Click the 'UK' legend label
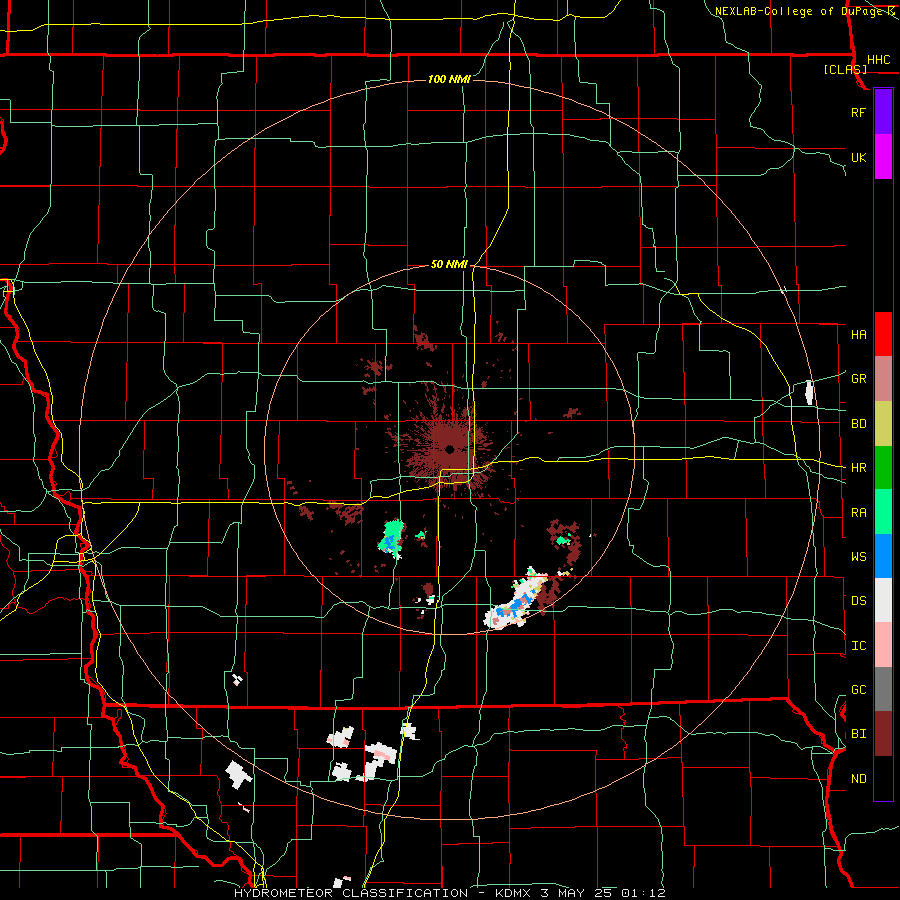 point(858,157)
